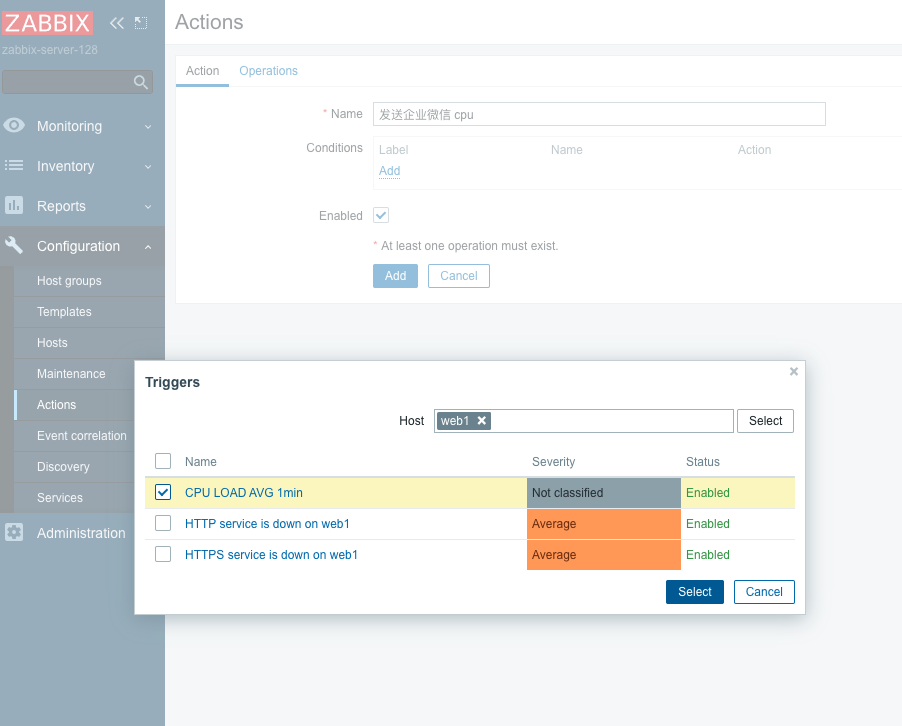Open HTTP service is down on web1 link

click(x=267, y=524)
